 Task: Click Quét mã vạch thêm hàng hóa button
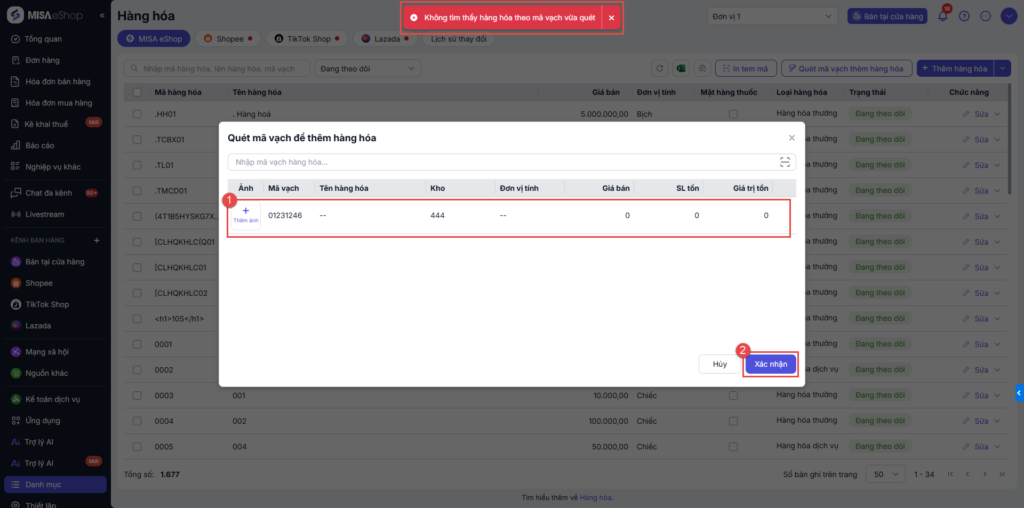tap(846, 69)
